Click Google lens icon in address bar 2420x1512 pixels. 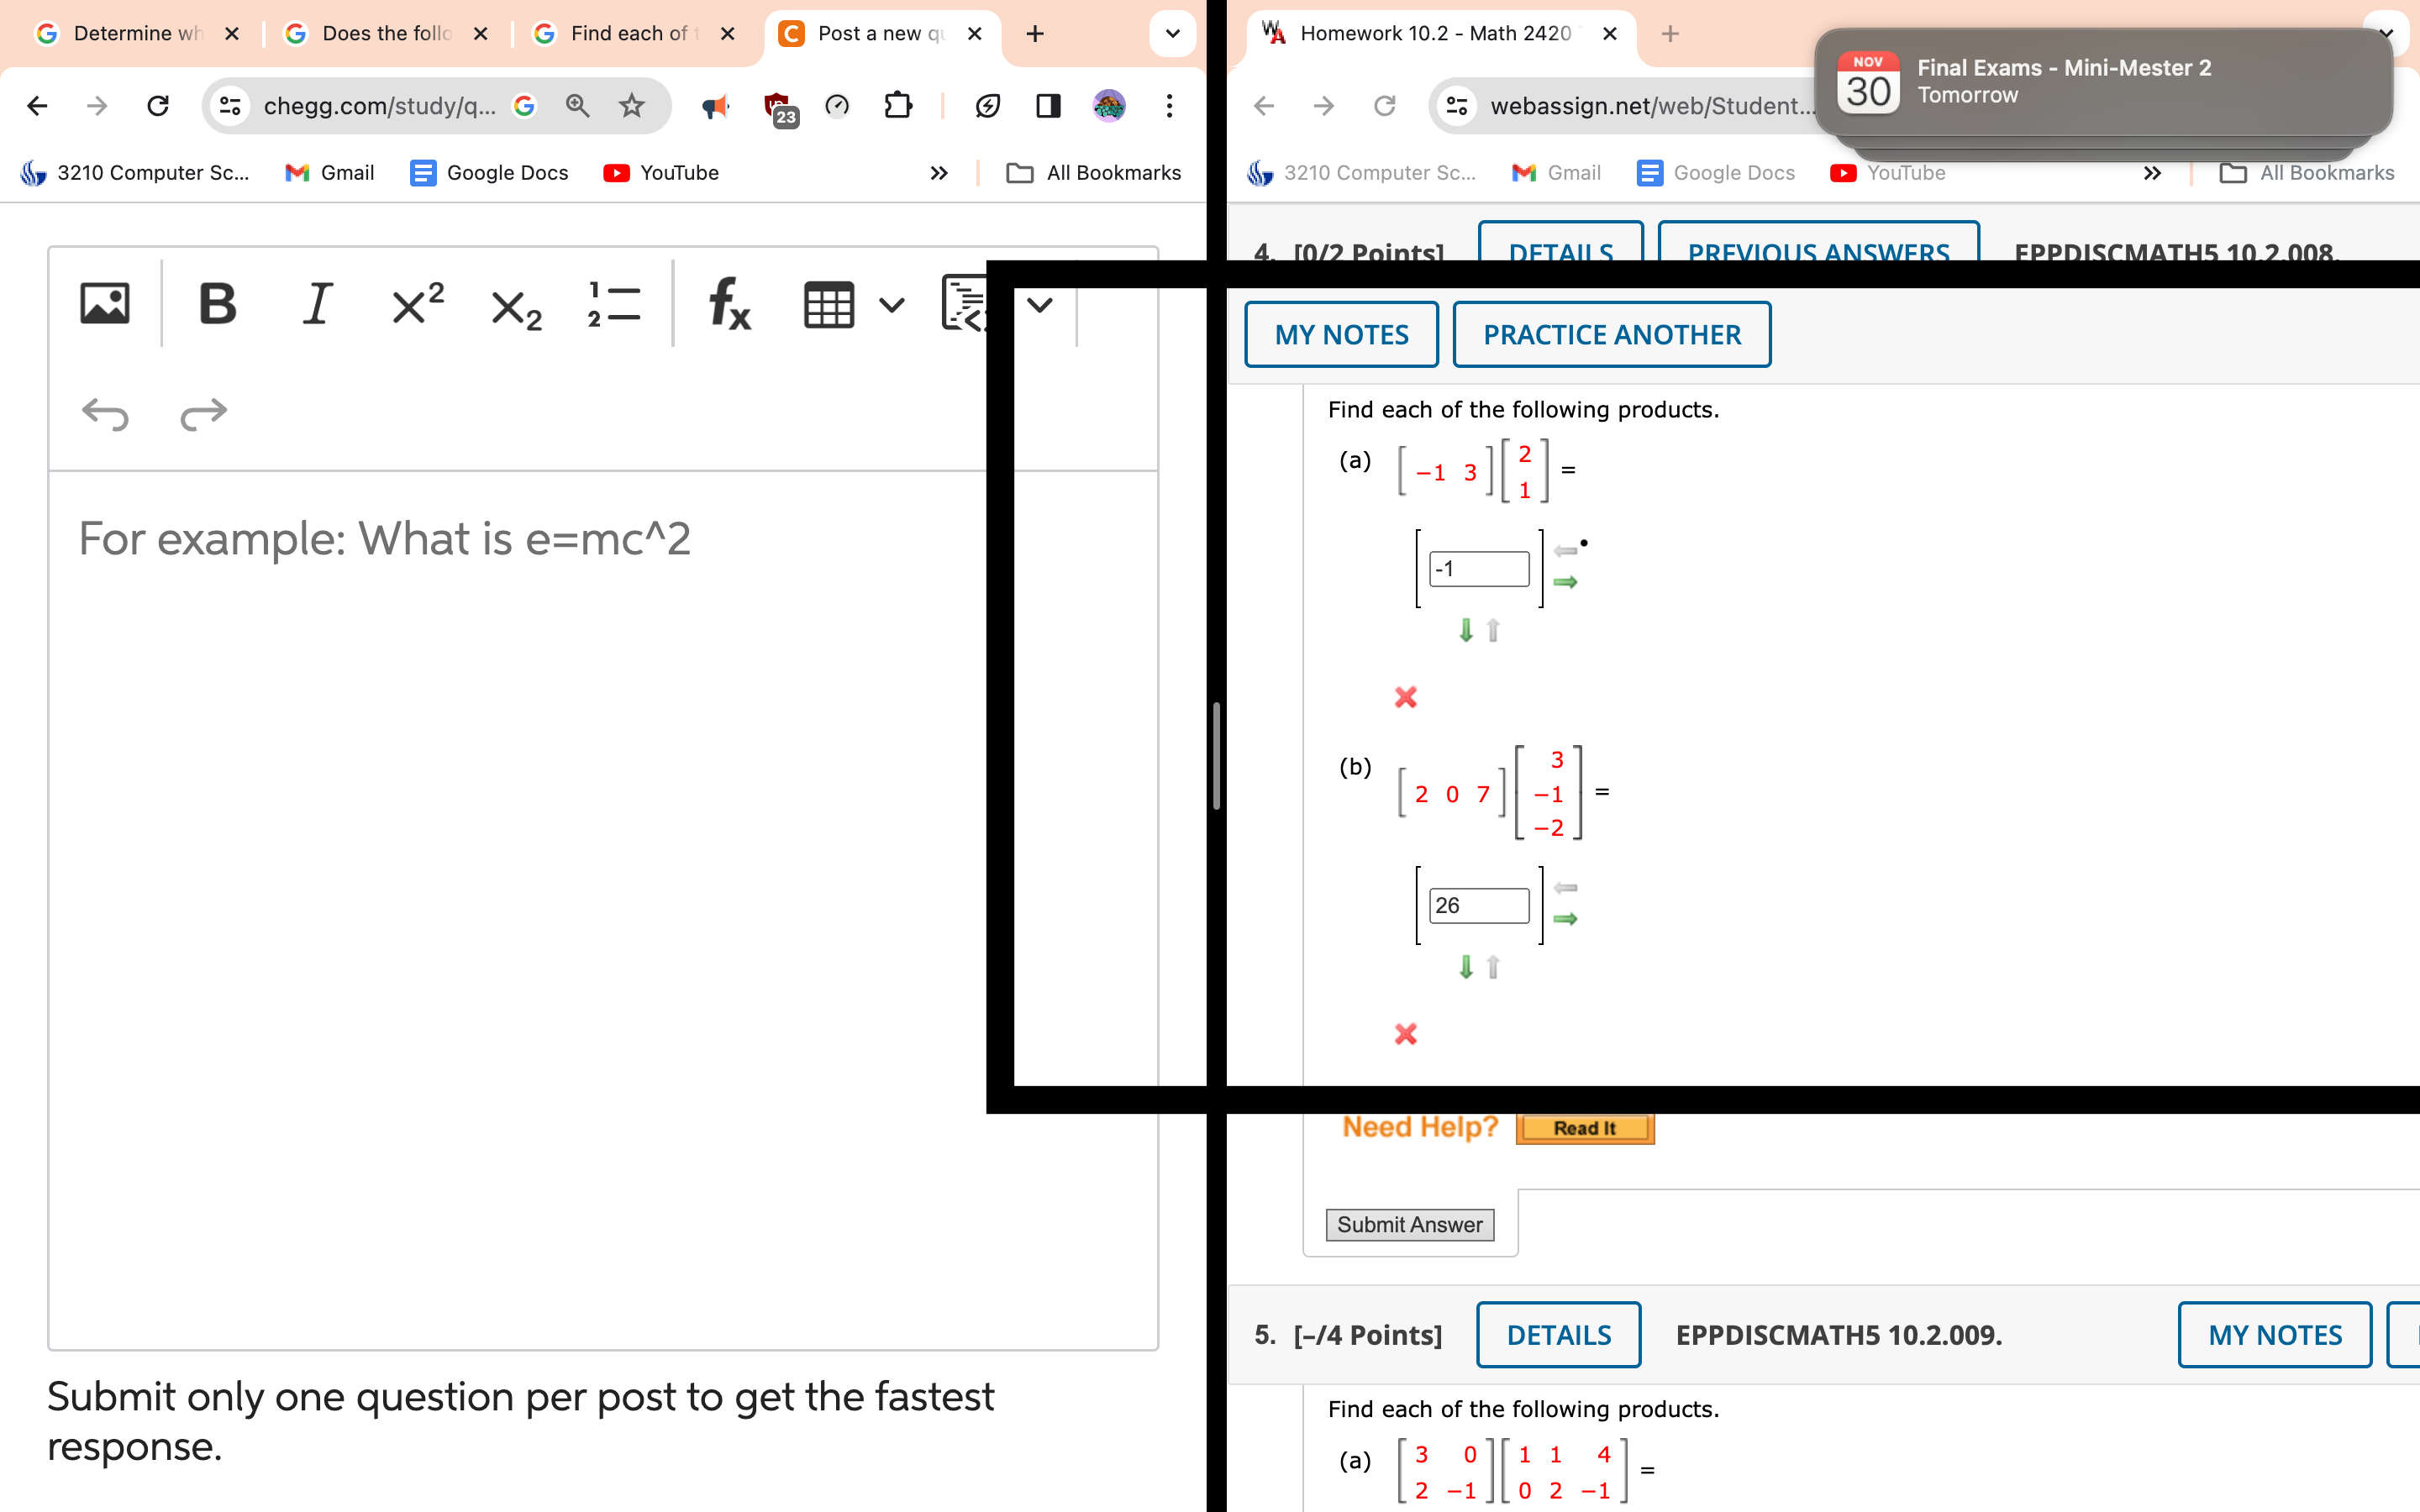[x=524, y=105]
